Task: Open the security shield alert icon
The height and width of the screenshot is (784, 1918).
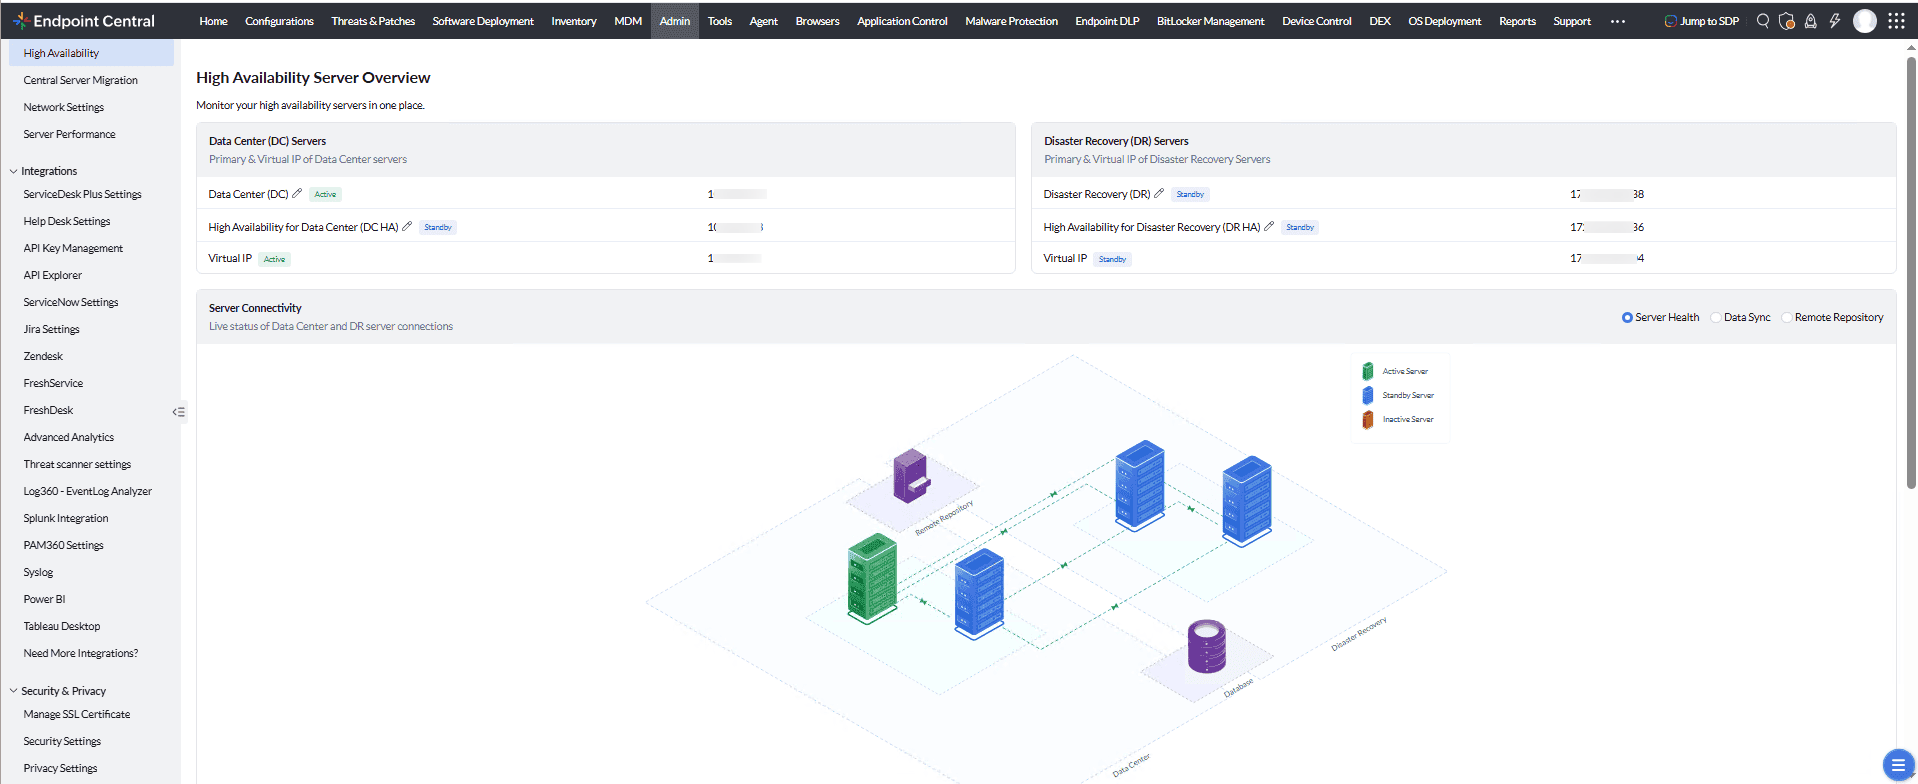Action: pyautogui.click(x=1787, y=21)
